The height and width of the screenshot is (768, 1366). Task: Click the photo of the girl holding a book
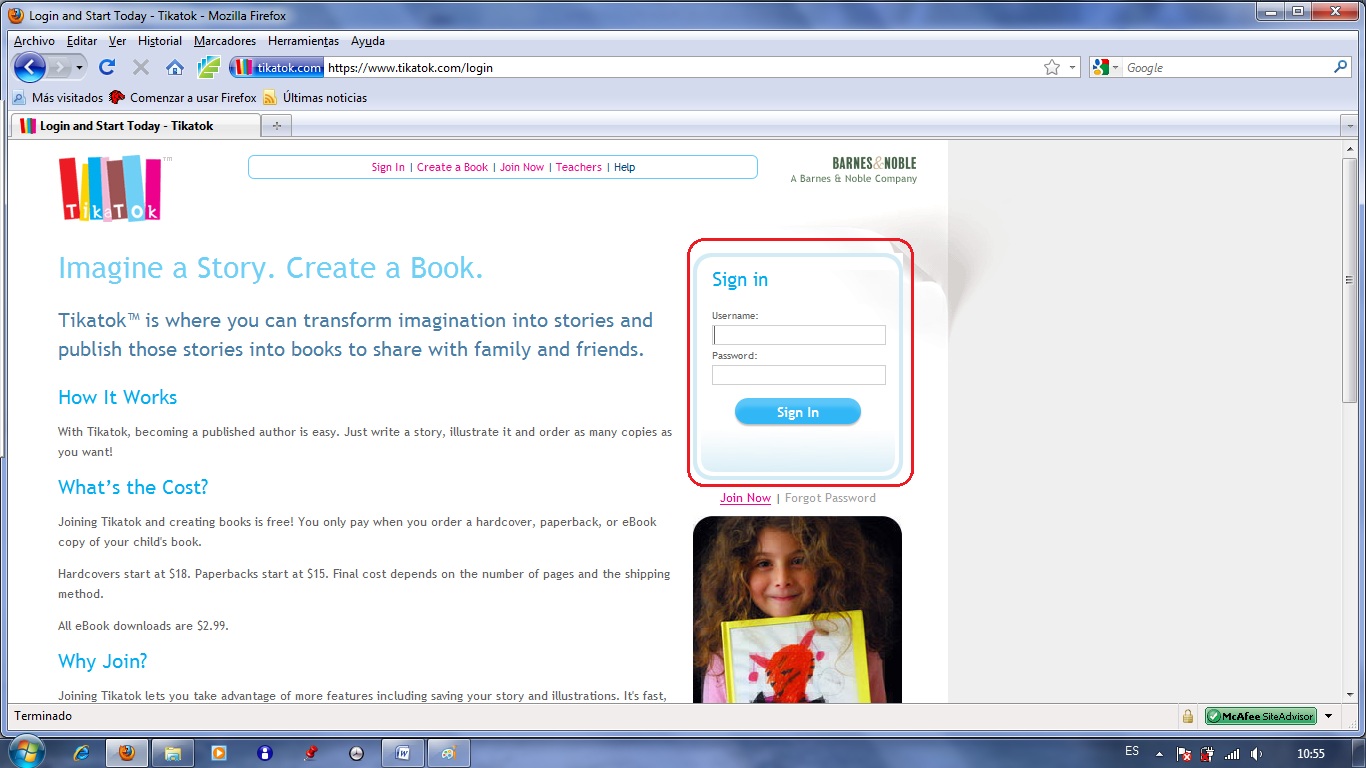click(797, 609)
